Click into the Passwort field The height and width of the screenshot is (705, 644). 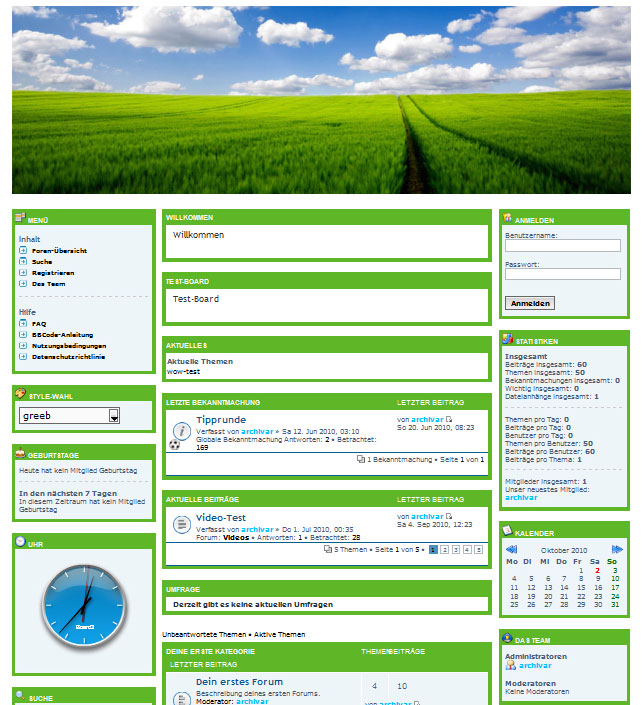click(562, 274)
